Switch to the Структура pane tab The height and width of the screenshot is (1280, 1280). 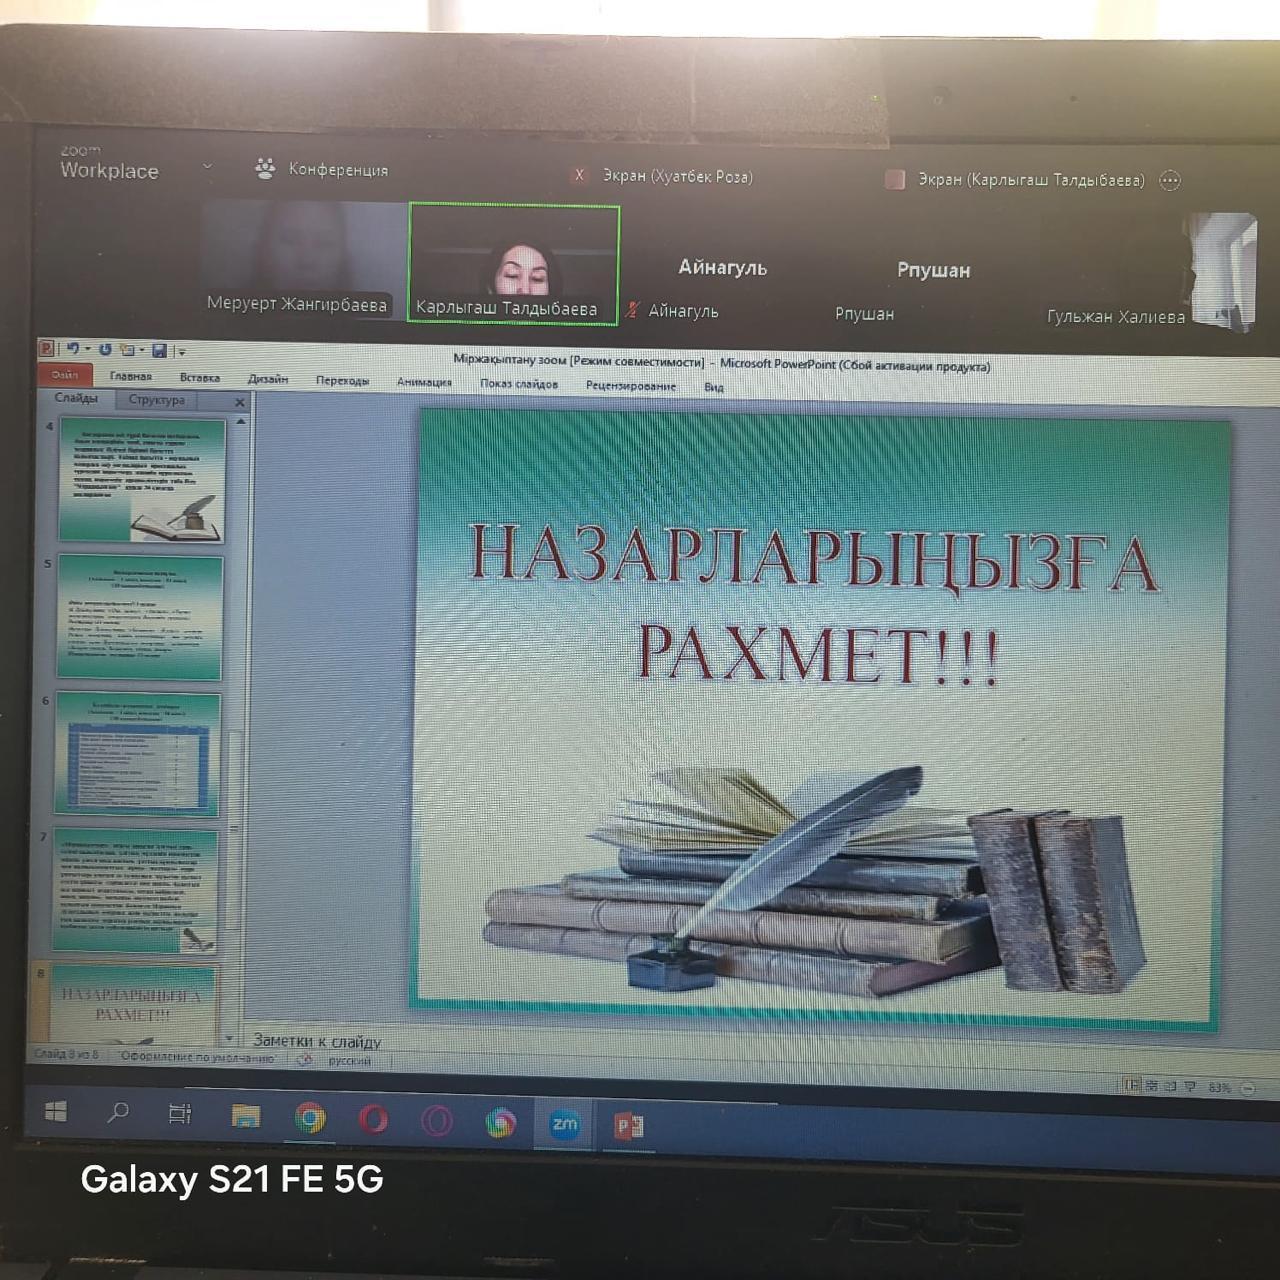[x=157, y=400]
